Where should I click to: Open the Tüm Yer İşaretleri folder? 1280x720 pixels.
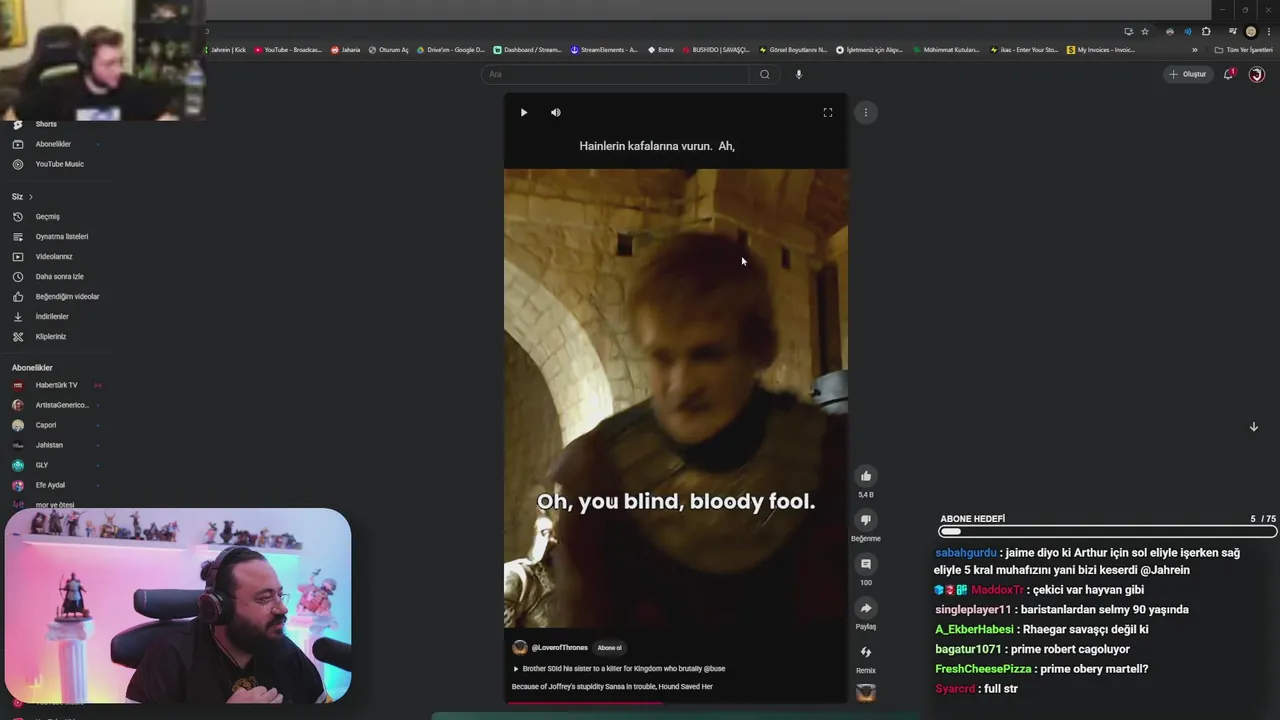coord(1243,50)
